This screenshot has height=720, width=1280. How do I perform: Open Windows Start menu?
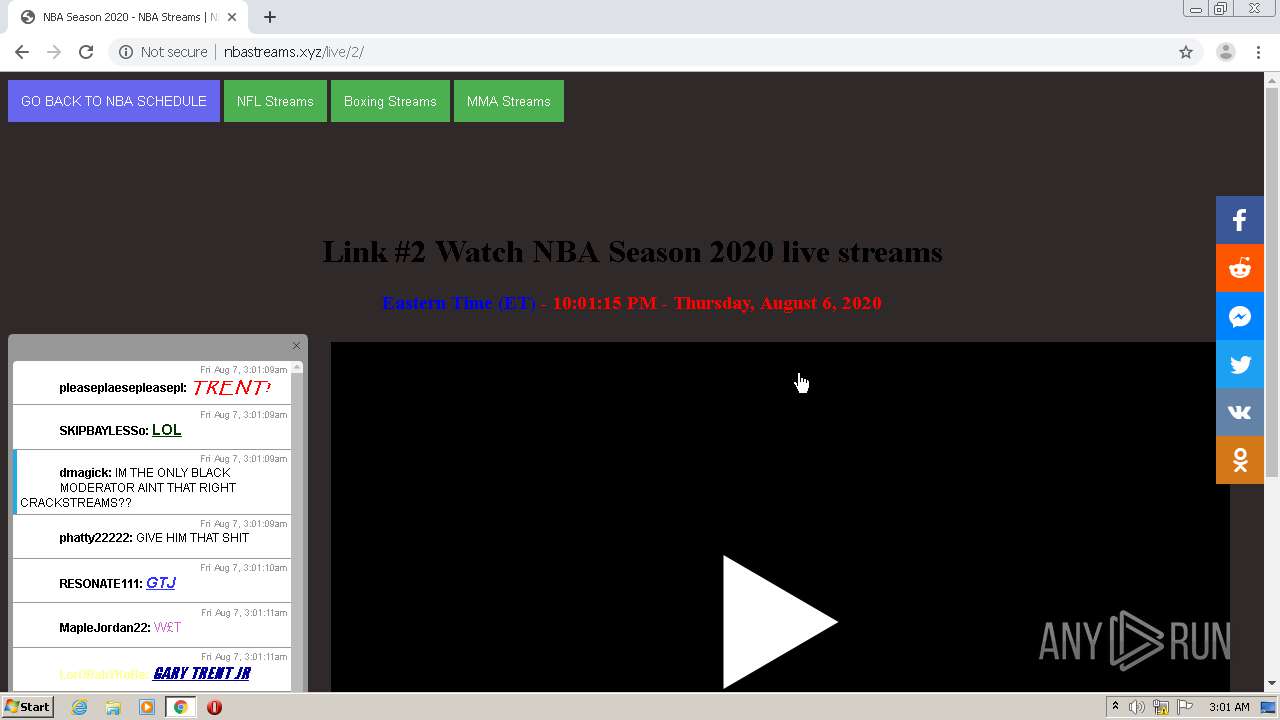(28, 706)
